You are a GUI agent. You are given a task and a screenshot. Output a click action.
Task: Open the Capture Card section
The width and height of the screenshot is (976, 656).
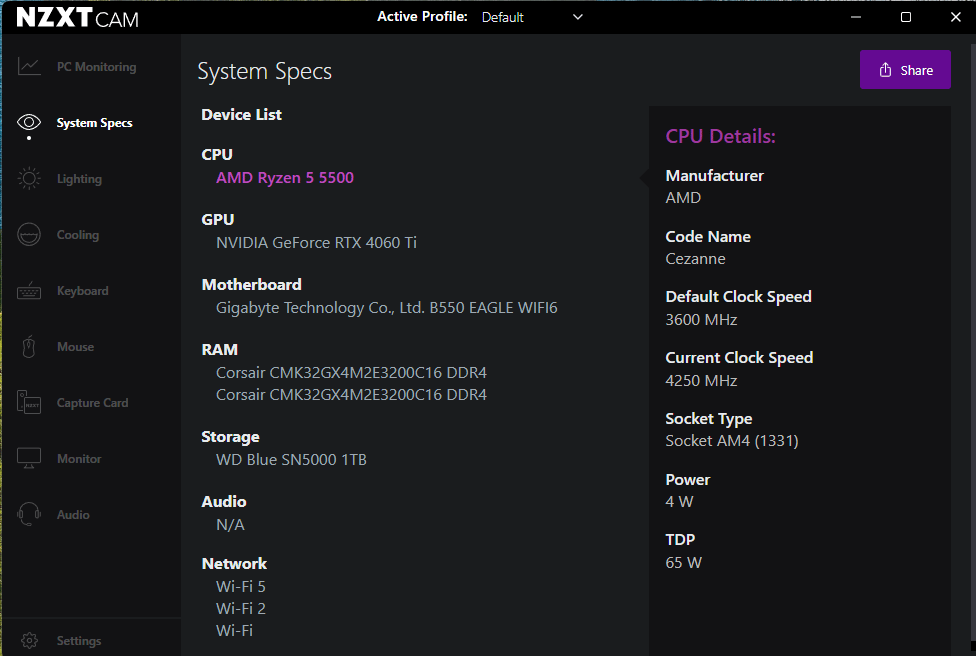92,403
